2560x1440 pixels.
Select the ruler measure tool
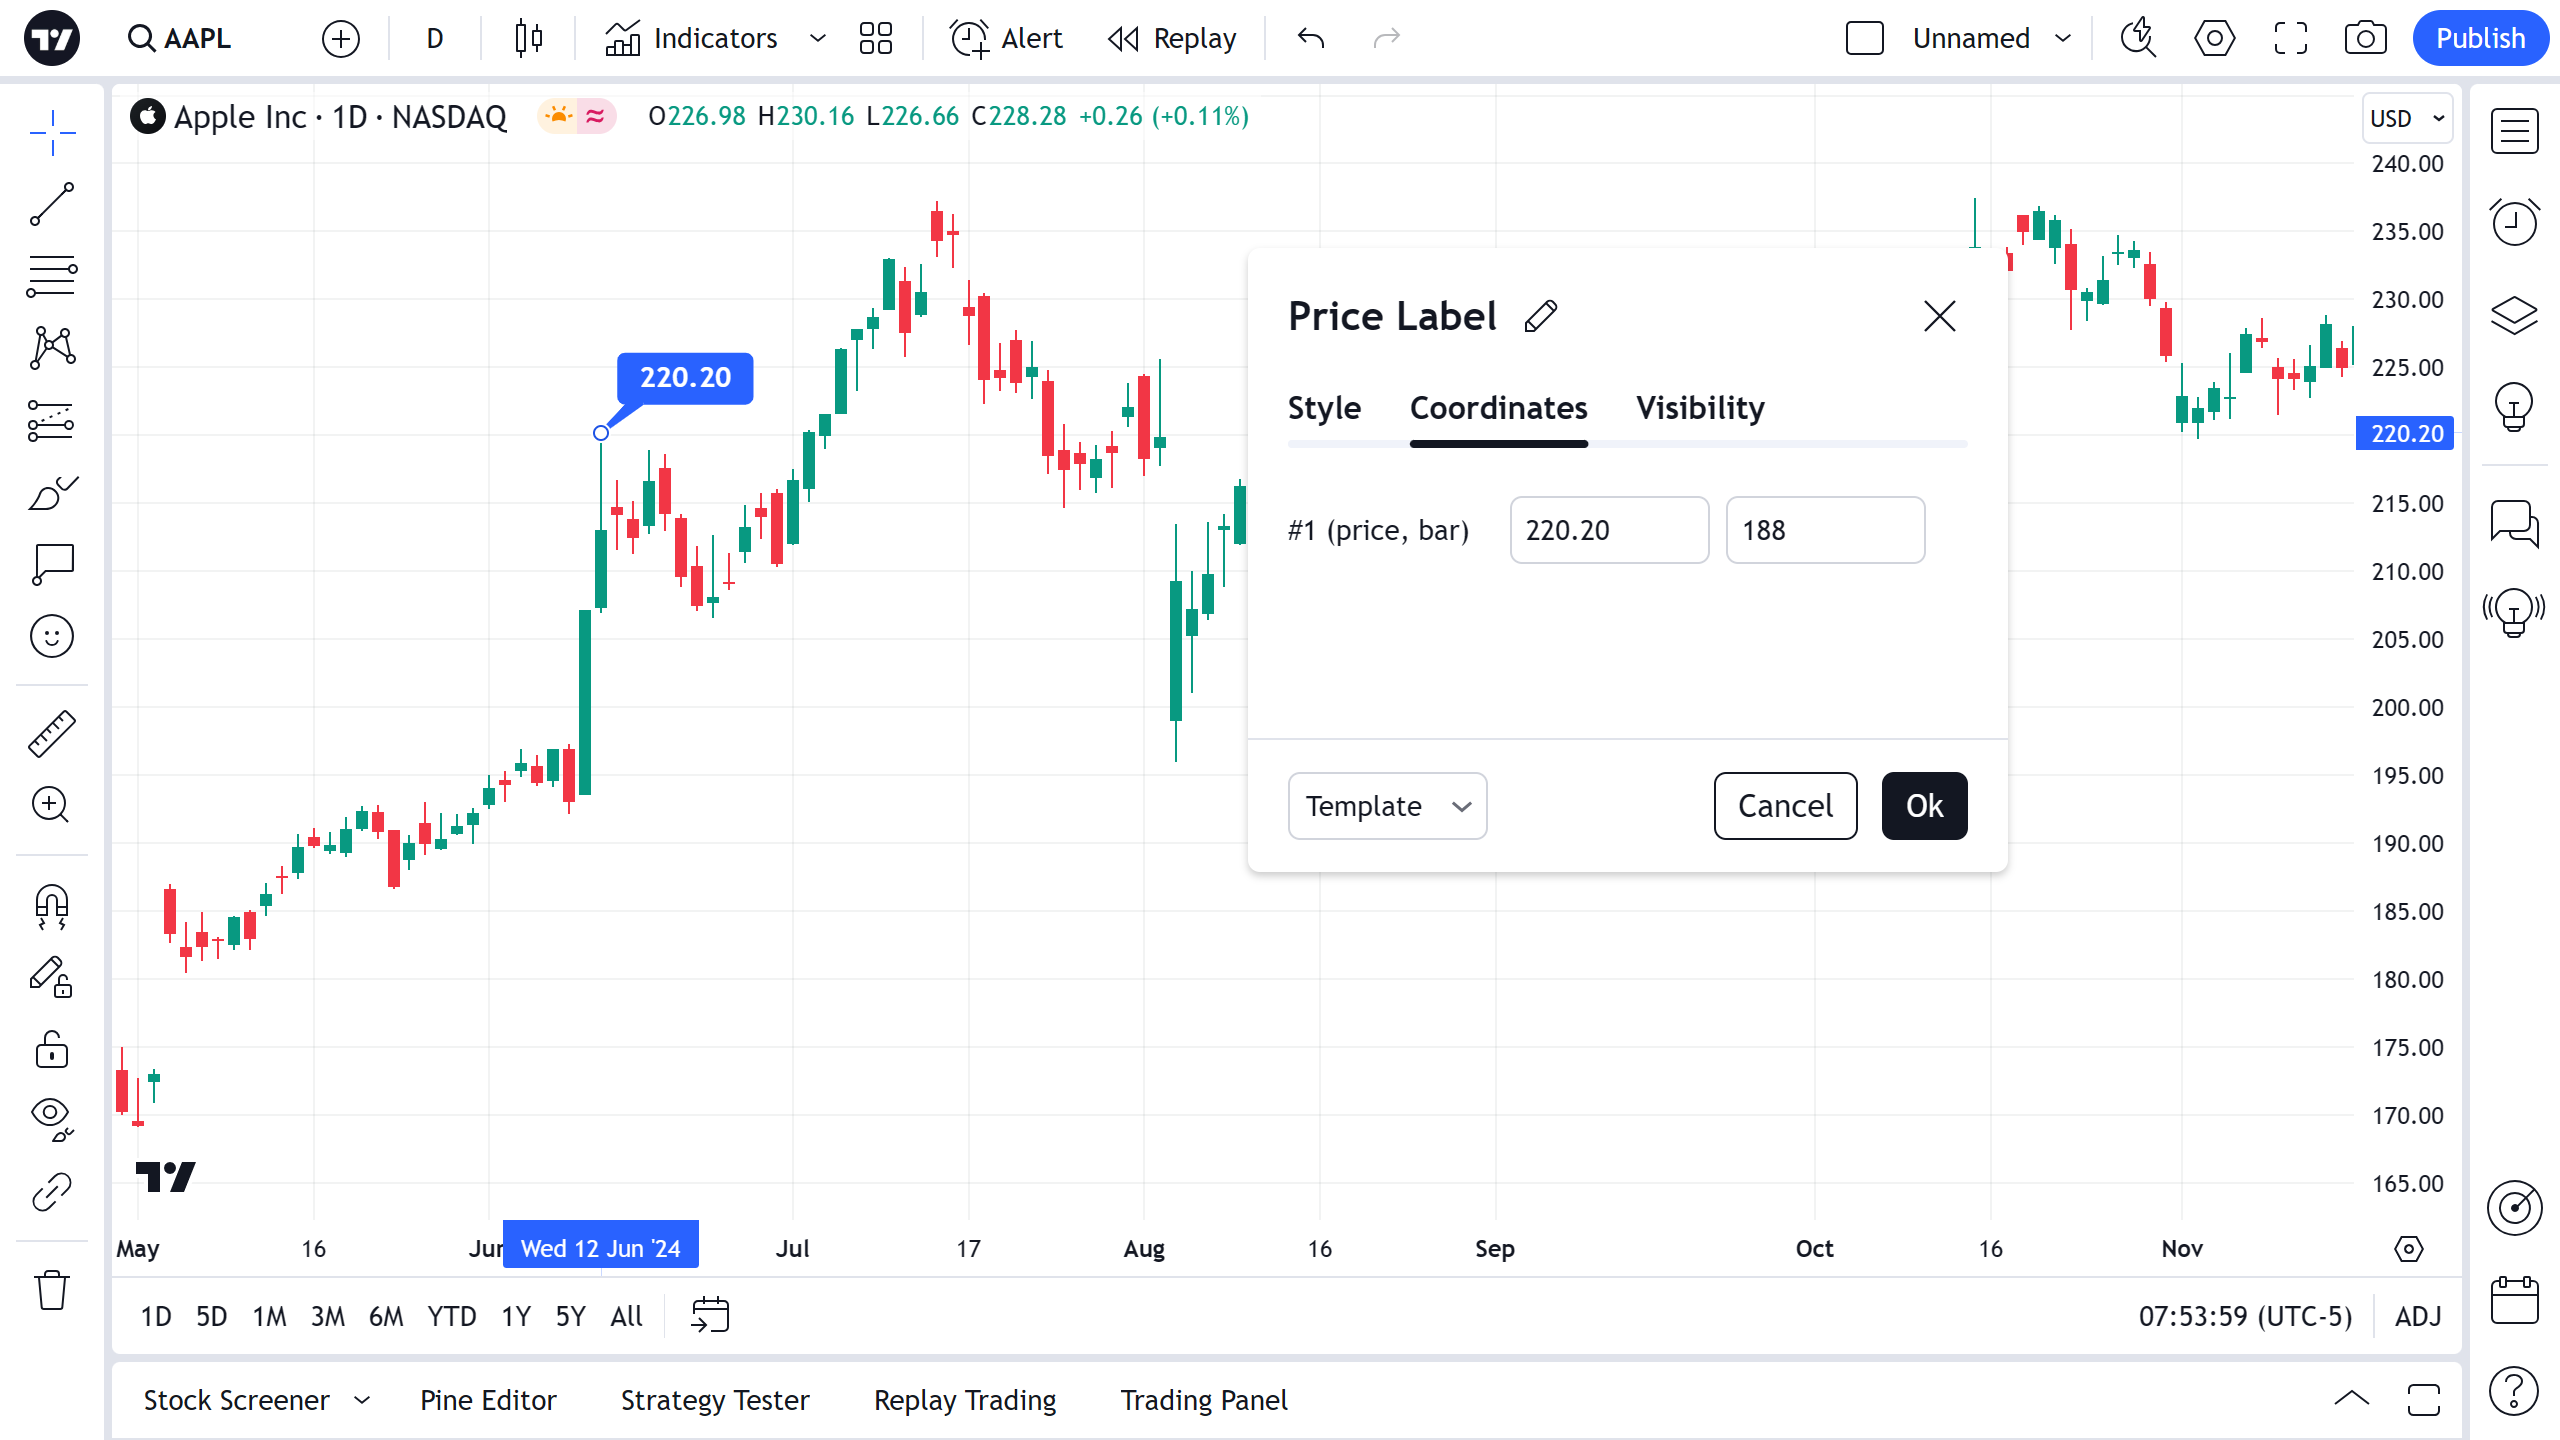52,733
